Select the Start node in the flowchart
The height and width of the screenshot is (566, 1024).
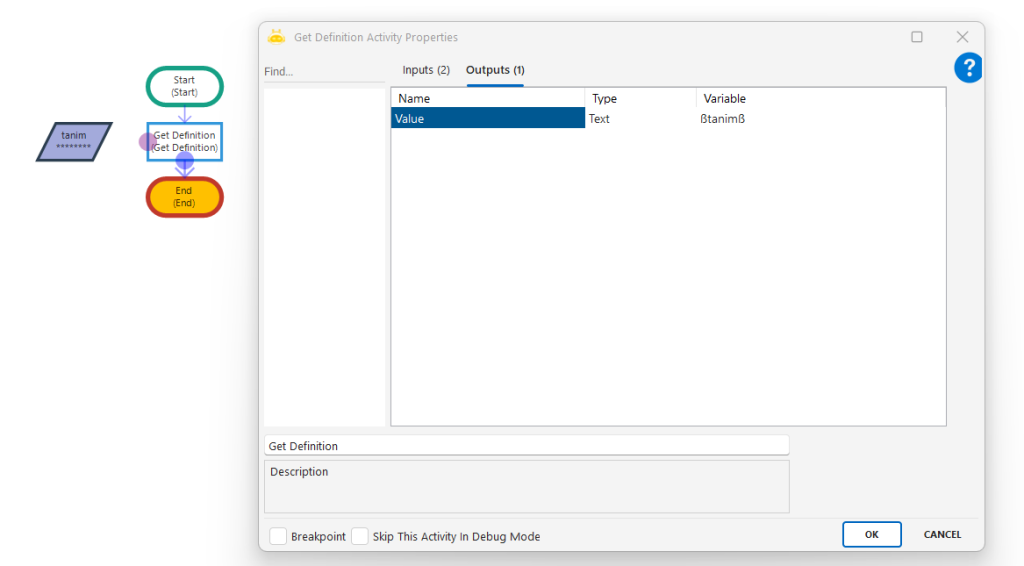(184, 86)
